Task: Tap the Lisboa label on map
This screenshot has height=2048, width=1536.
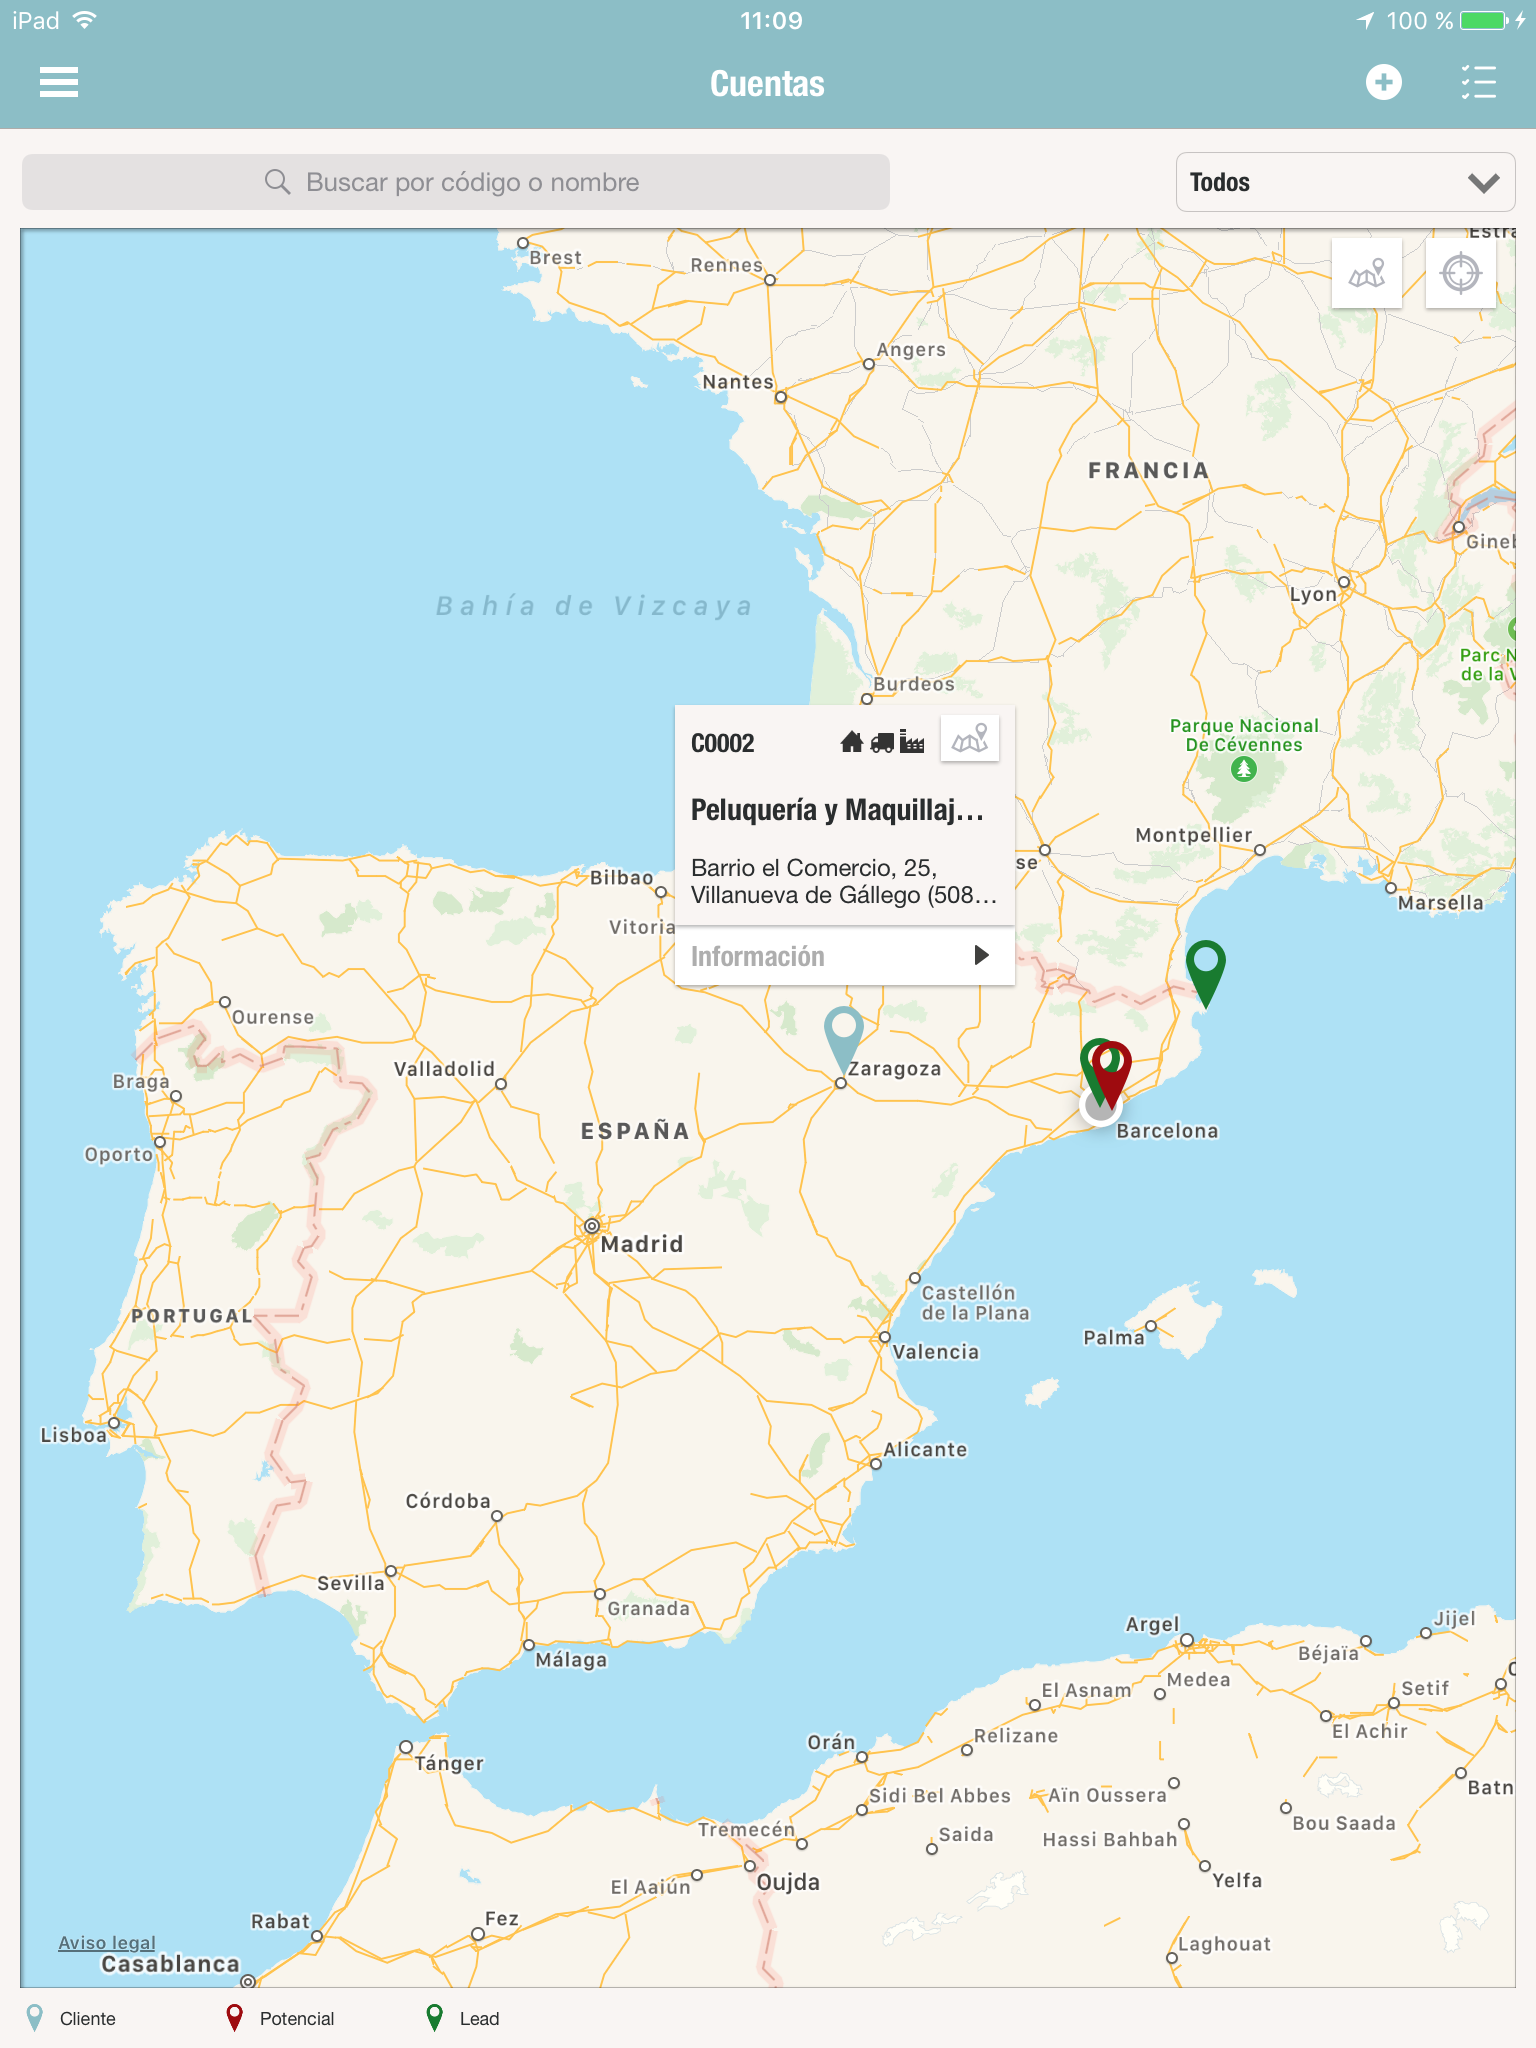Action: tap(73, 1435)
